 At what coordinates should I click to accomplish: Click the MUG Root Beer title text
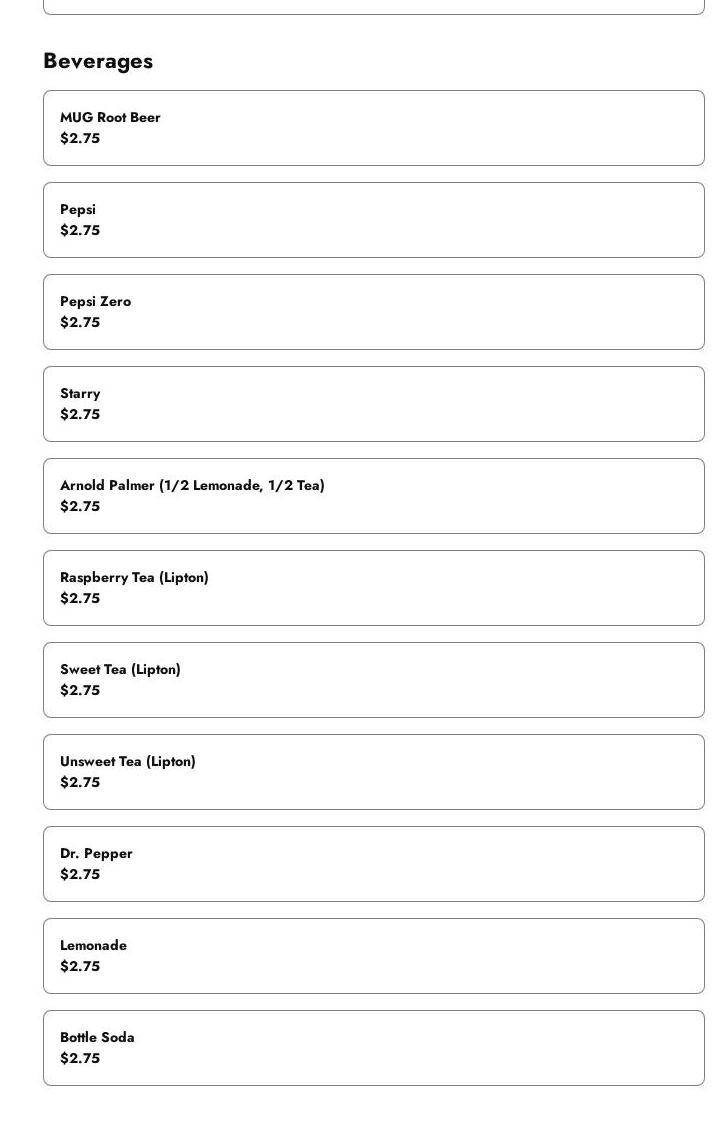click(110, 117)
